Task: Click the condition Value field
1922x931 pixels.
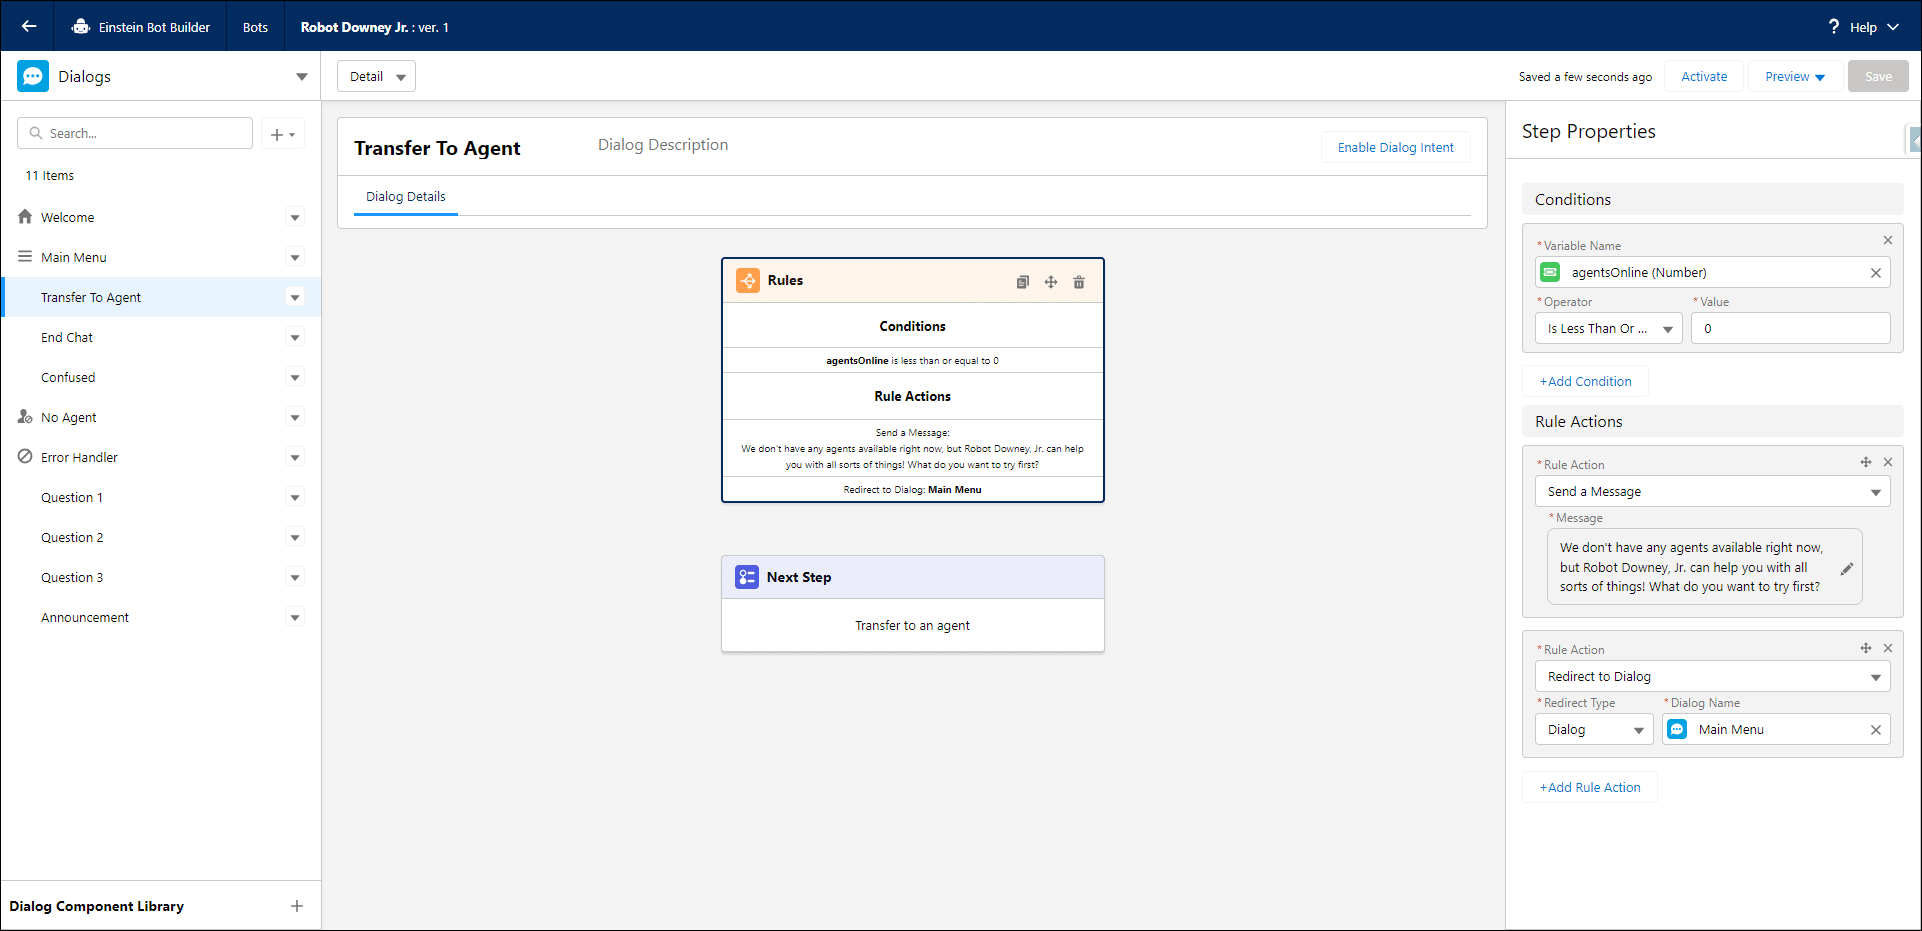Action: pos(1790,328)
